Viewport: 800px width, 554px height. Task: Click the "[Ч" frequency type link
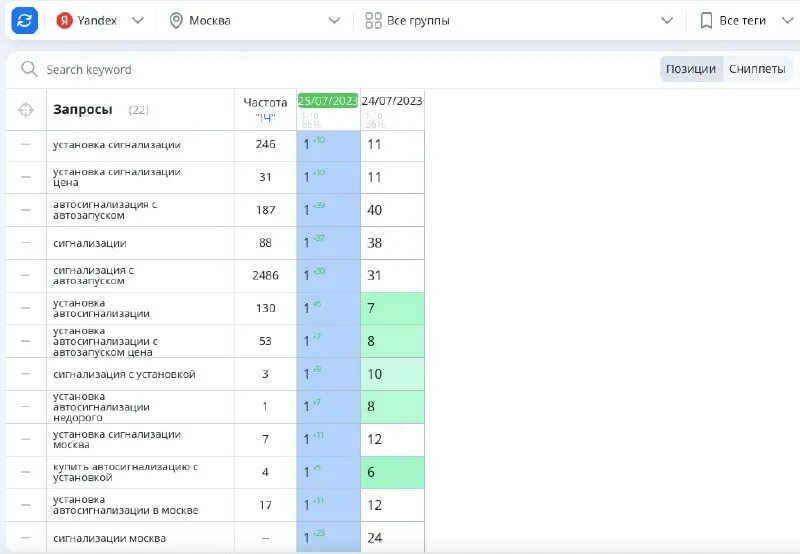(265, 118)
